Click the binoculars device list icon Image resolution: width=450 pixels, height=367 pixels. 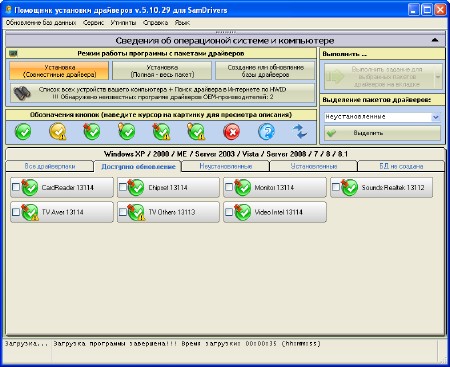(x=22, y=93)
